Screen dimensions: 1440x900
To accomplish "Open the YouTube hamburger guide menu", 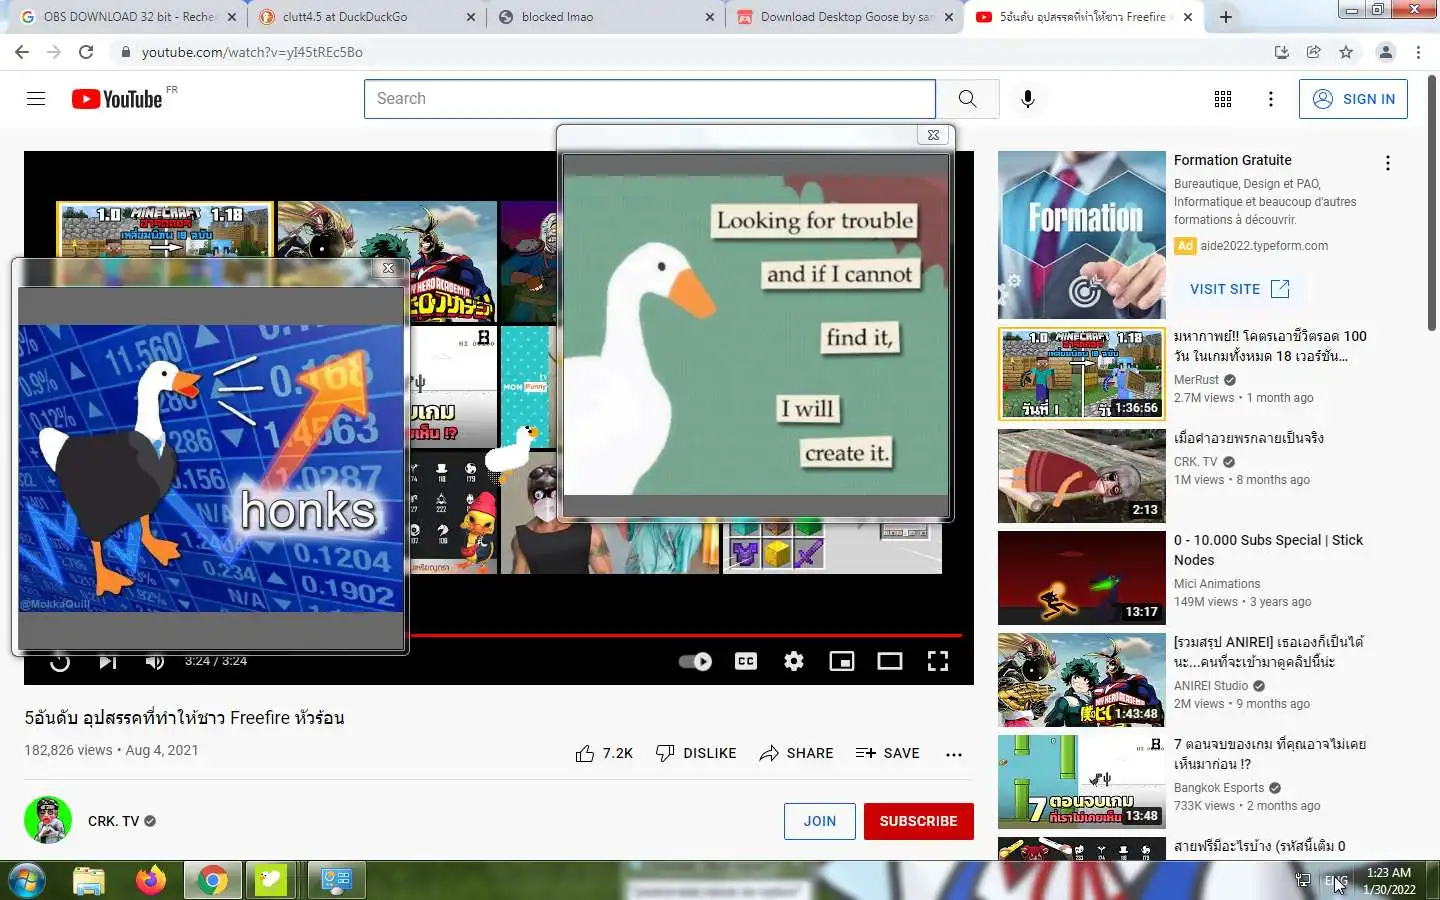I will point(36,98).
